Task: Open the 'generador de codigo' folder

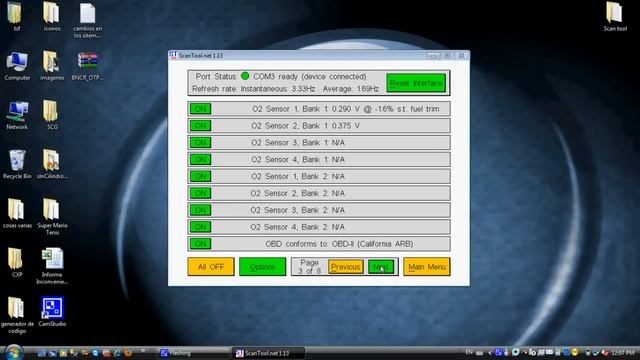Action: 17,315
